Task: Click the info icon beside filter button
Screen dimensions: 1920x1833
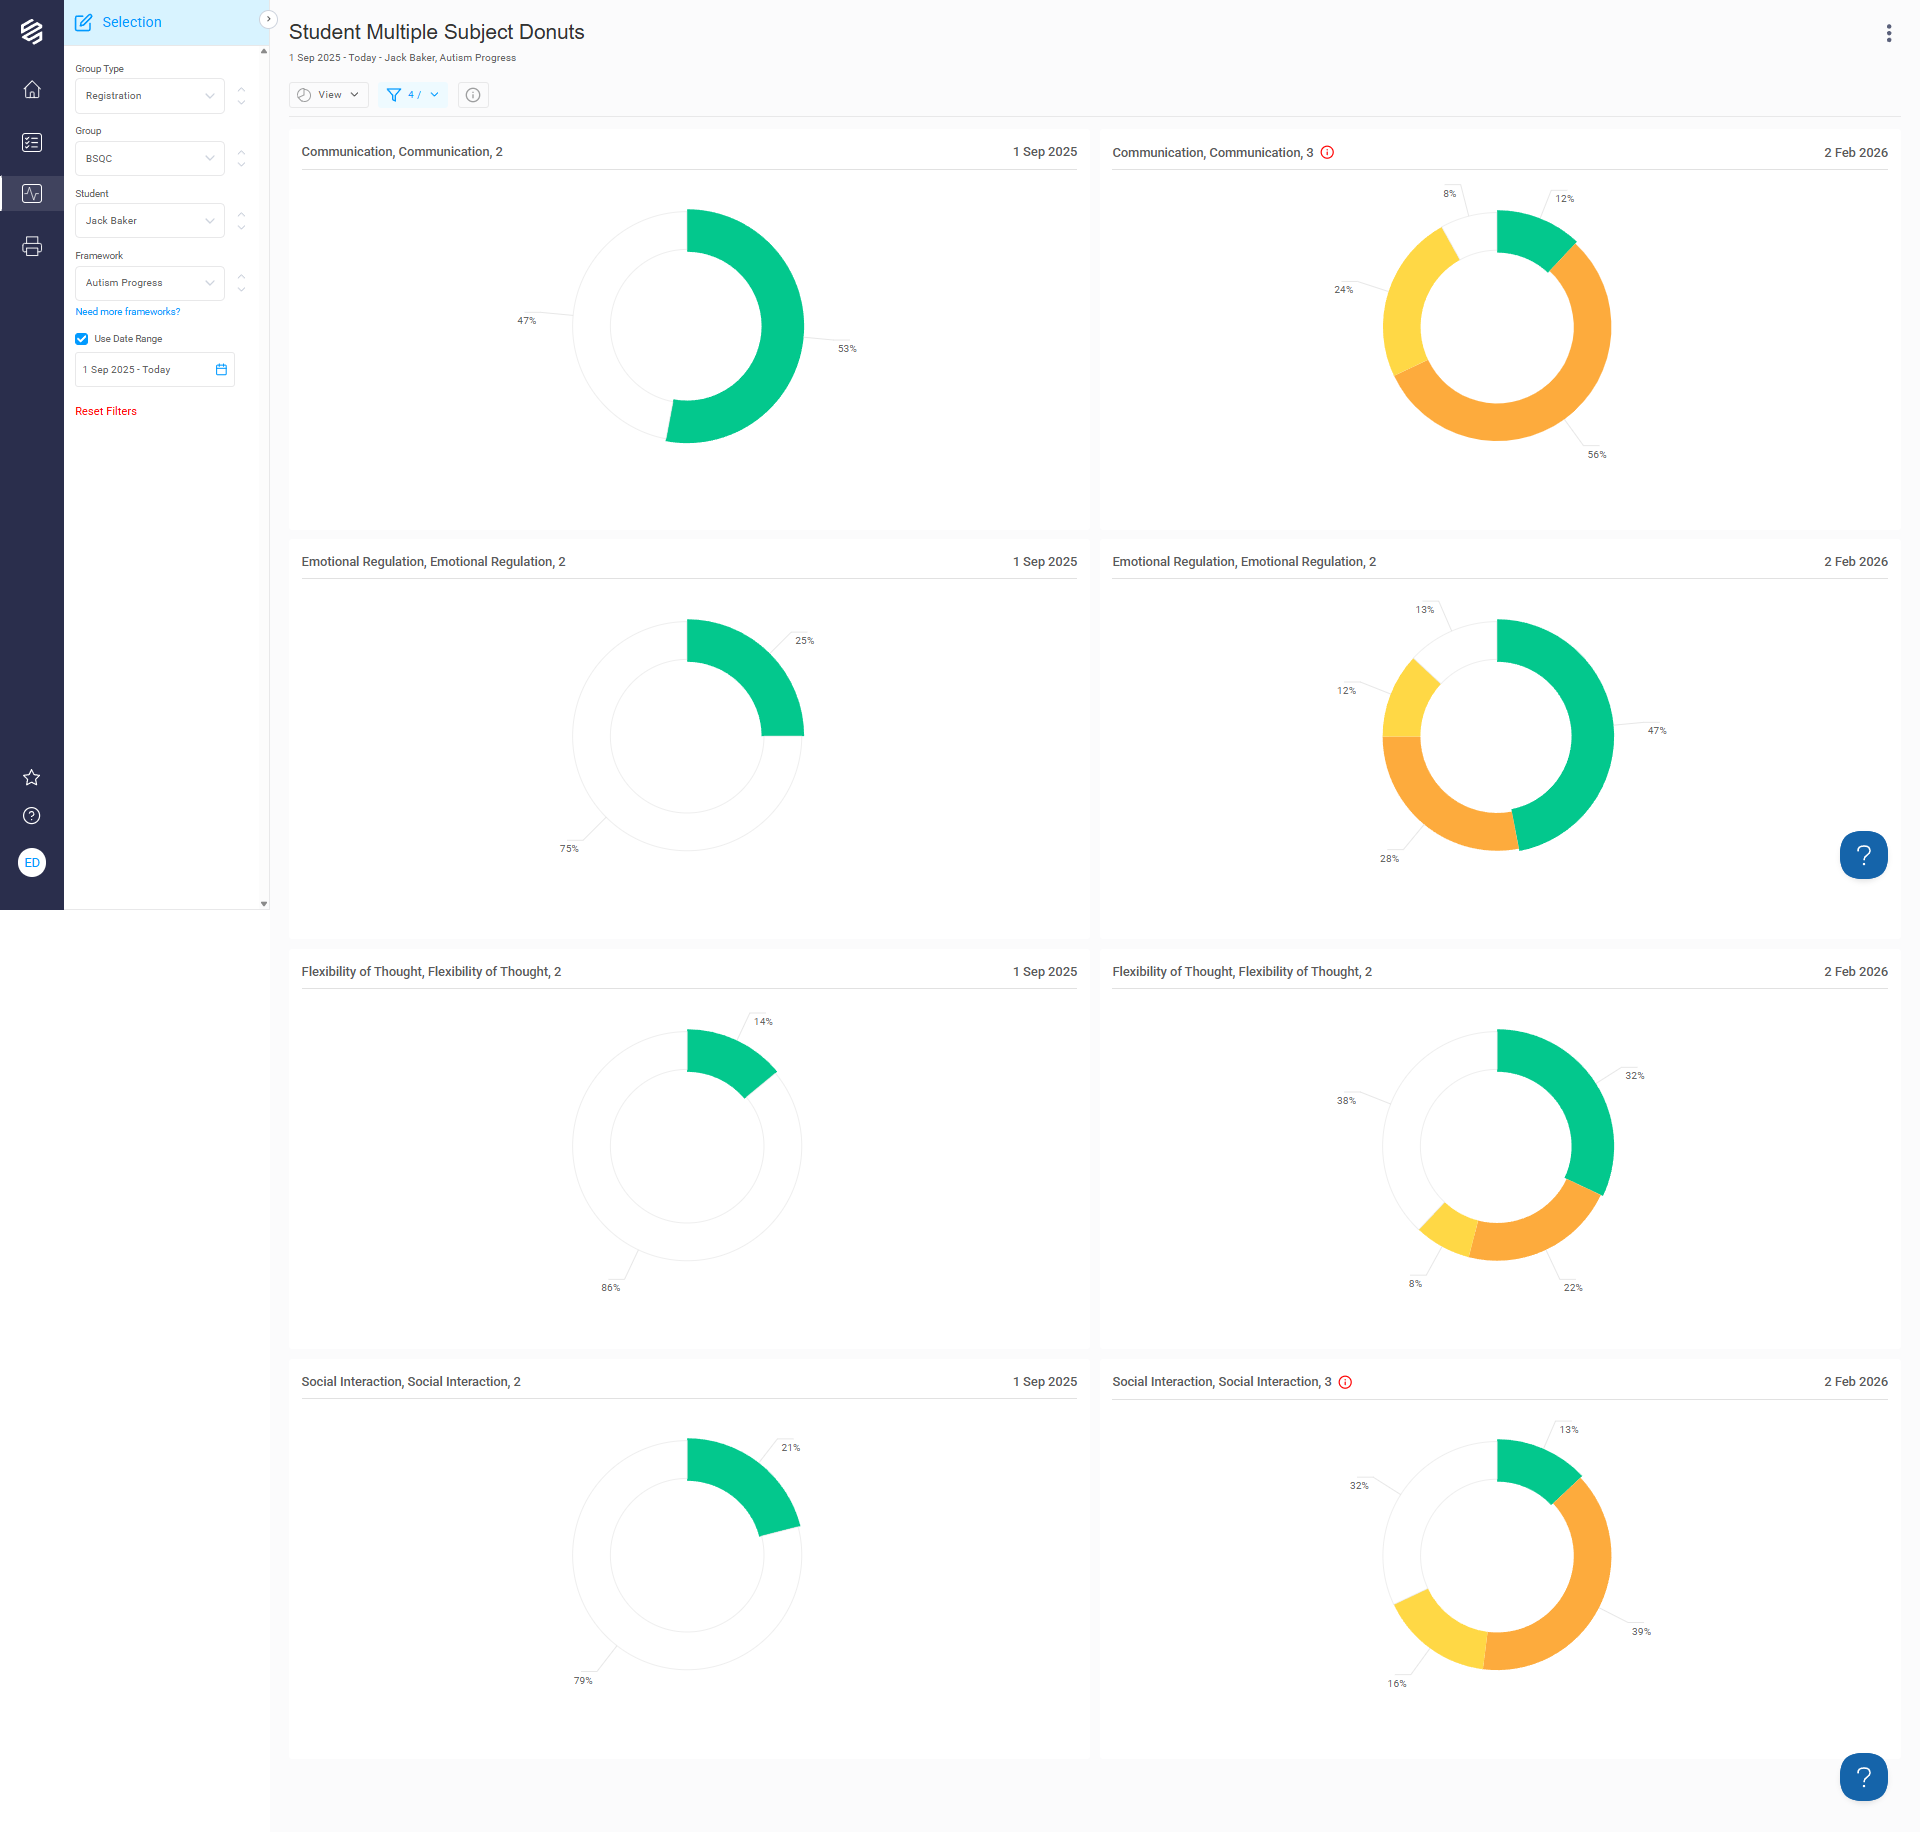Action: coord(473,95)
